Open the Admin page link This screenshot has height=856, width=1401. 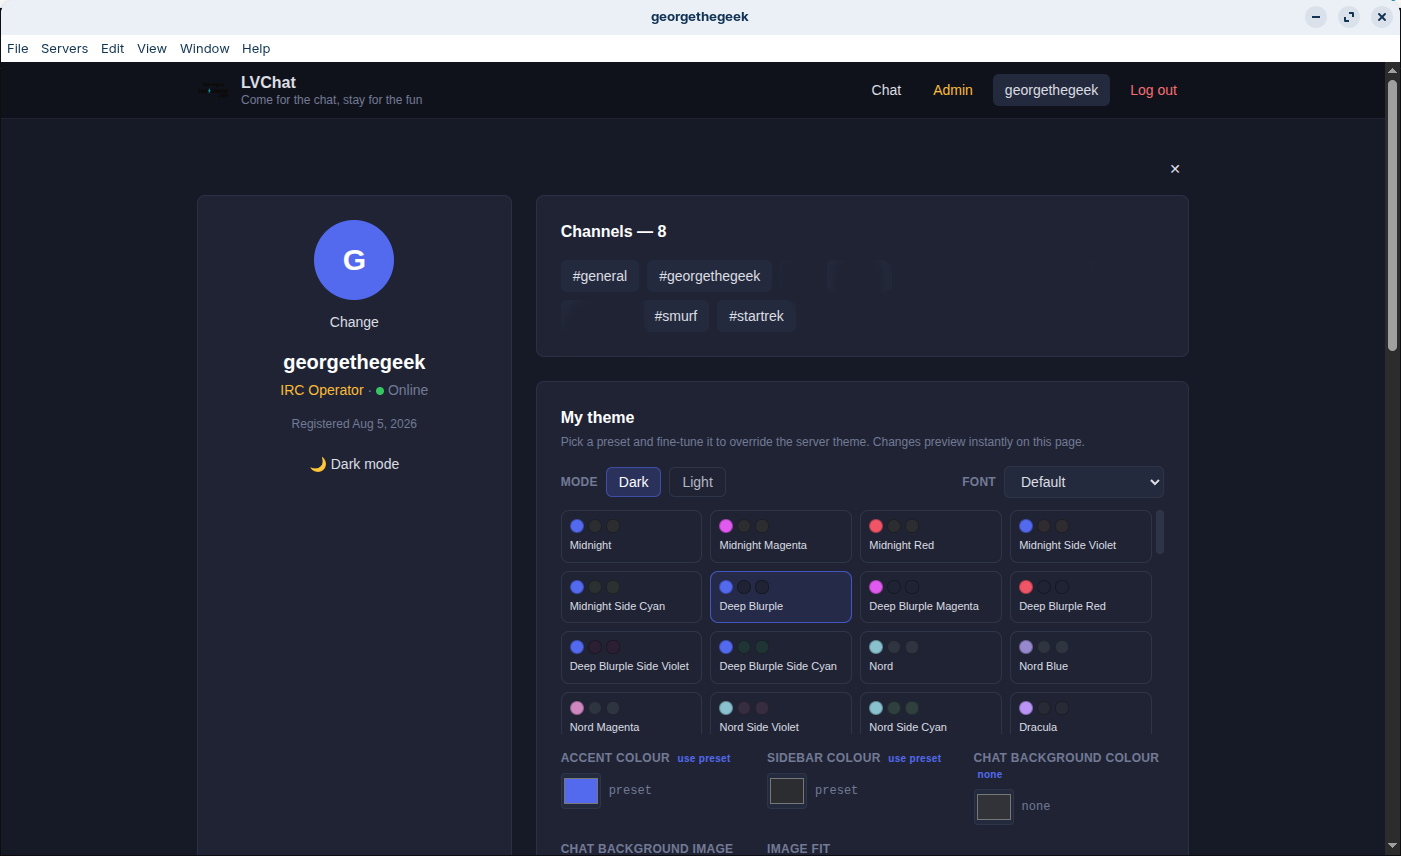coord(953,90)
